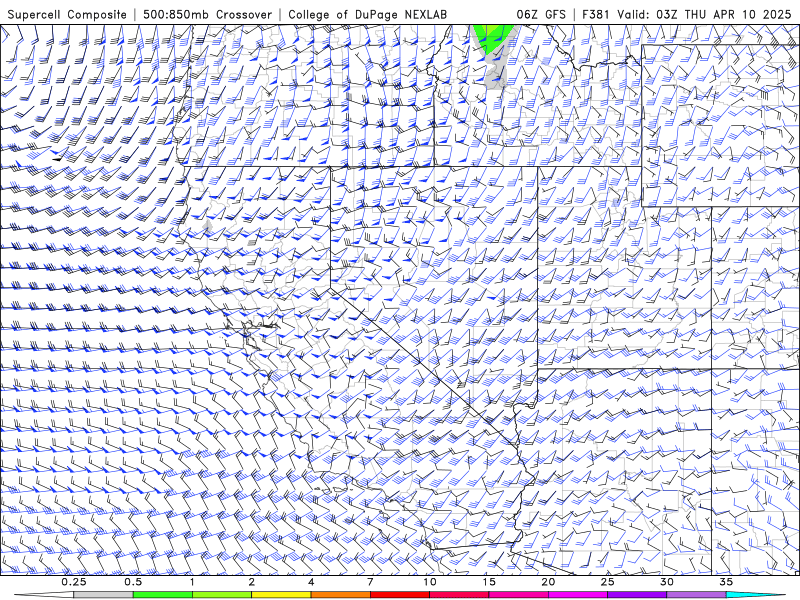This screenshot has width=800, height=600.
Task: Click the "College of DuPage NEXLAB" text
Action: point(367,14)
